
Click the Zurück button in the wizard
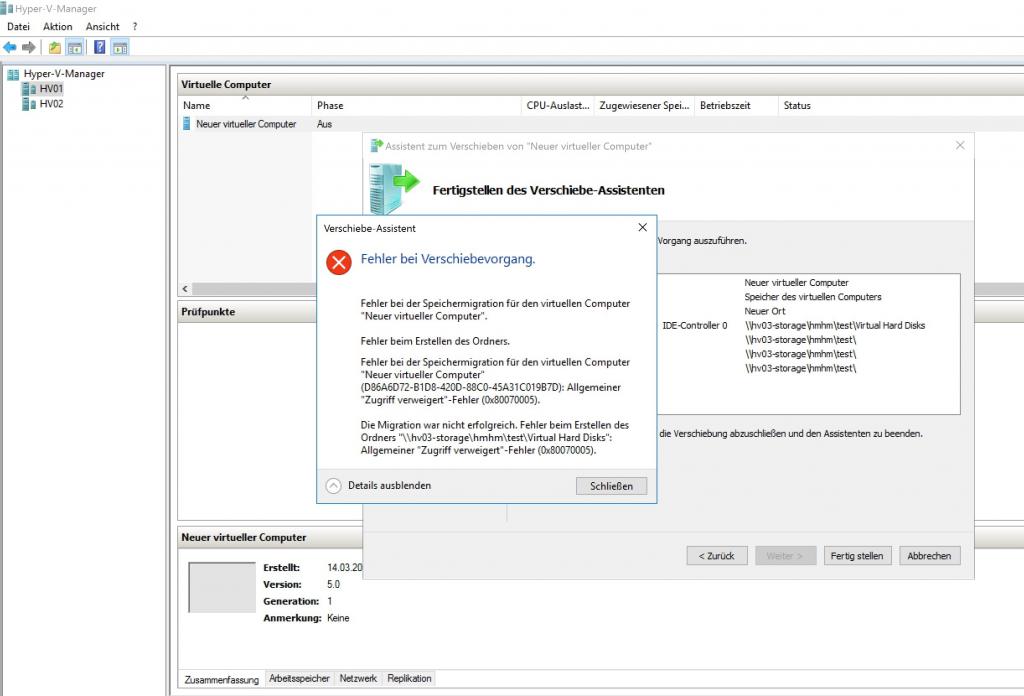(717, 556)
